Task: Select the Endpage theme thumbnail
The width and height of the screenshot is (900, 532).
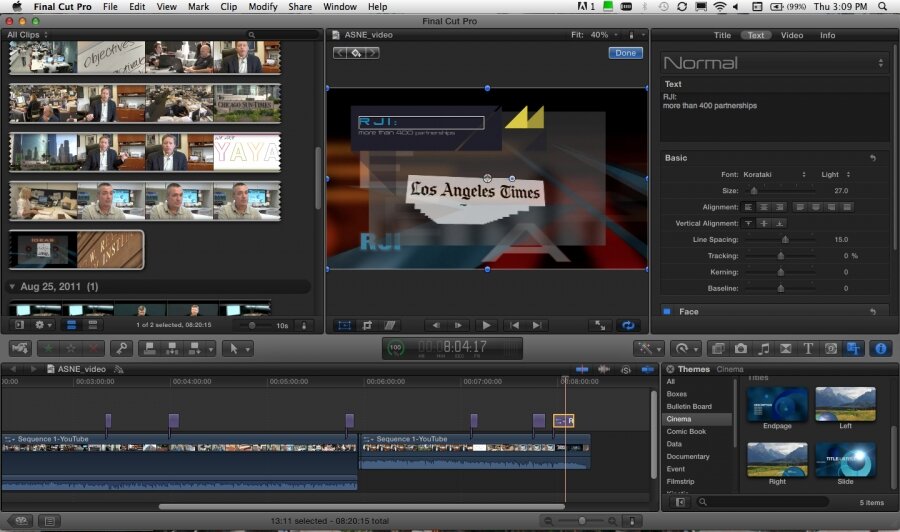Action: (777, 405)
